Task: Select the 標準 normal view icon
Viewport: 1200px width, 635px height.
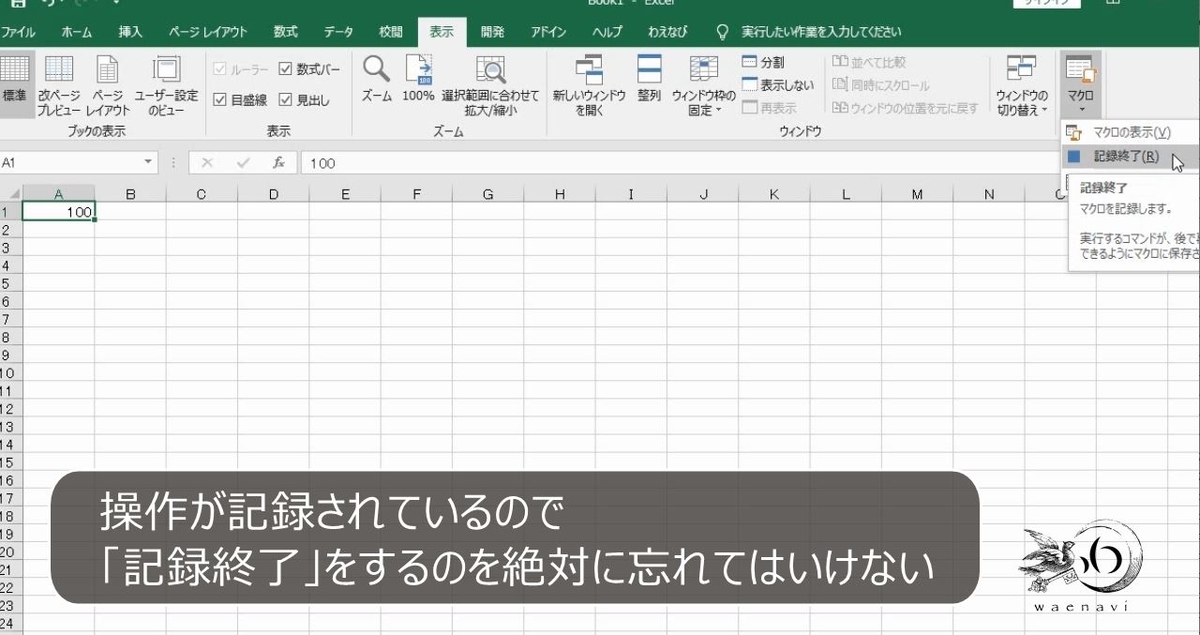Action: tap(14, 84)
